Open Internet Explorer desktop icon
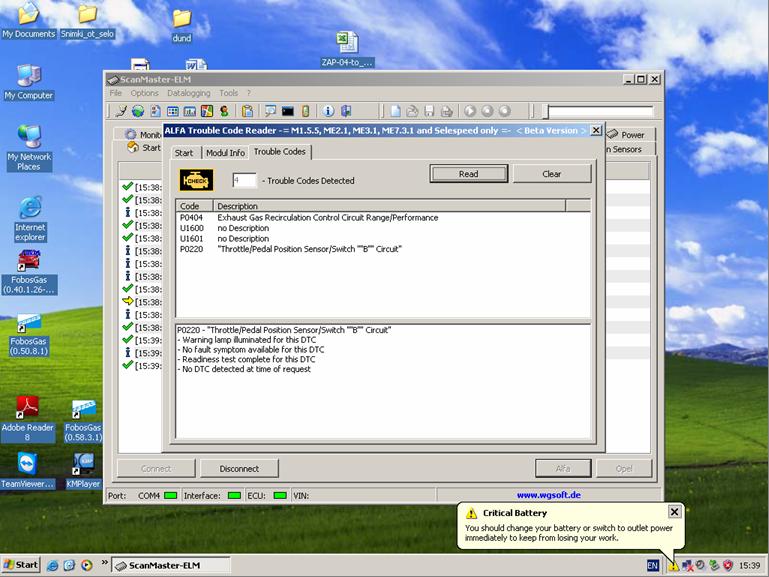Screen dimensions: 769x577 (x=29, y=209)
